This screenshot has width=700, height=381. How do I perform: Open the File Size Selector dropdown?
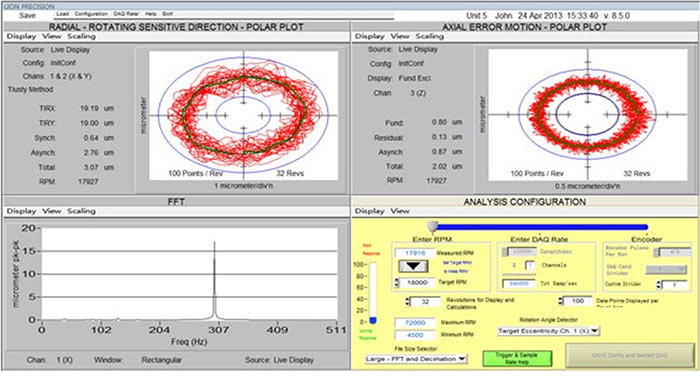pyautogui.click(x=416, y=359)
